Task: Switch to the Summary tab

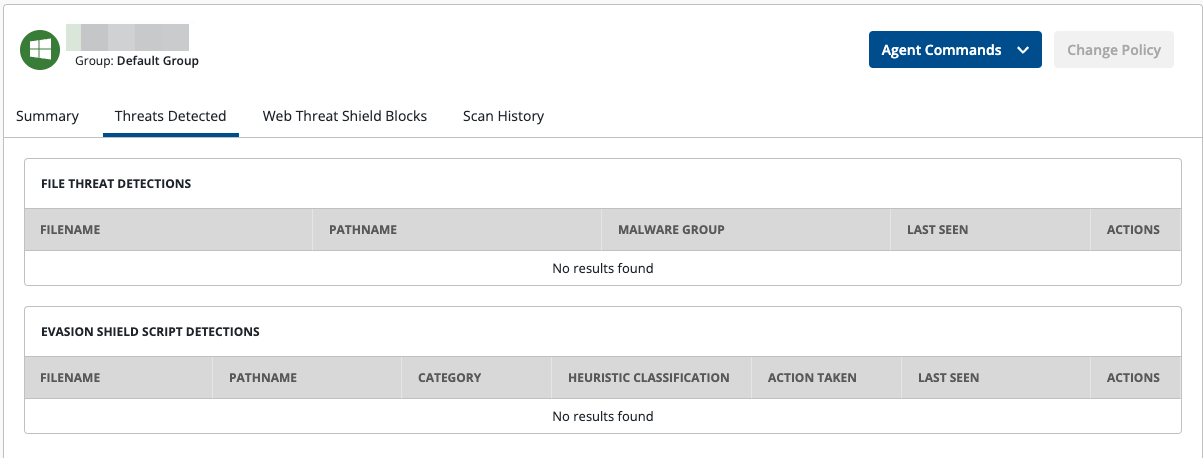Action: 47,116
